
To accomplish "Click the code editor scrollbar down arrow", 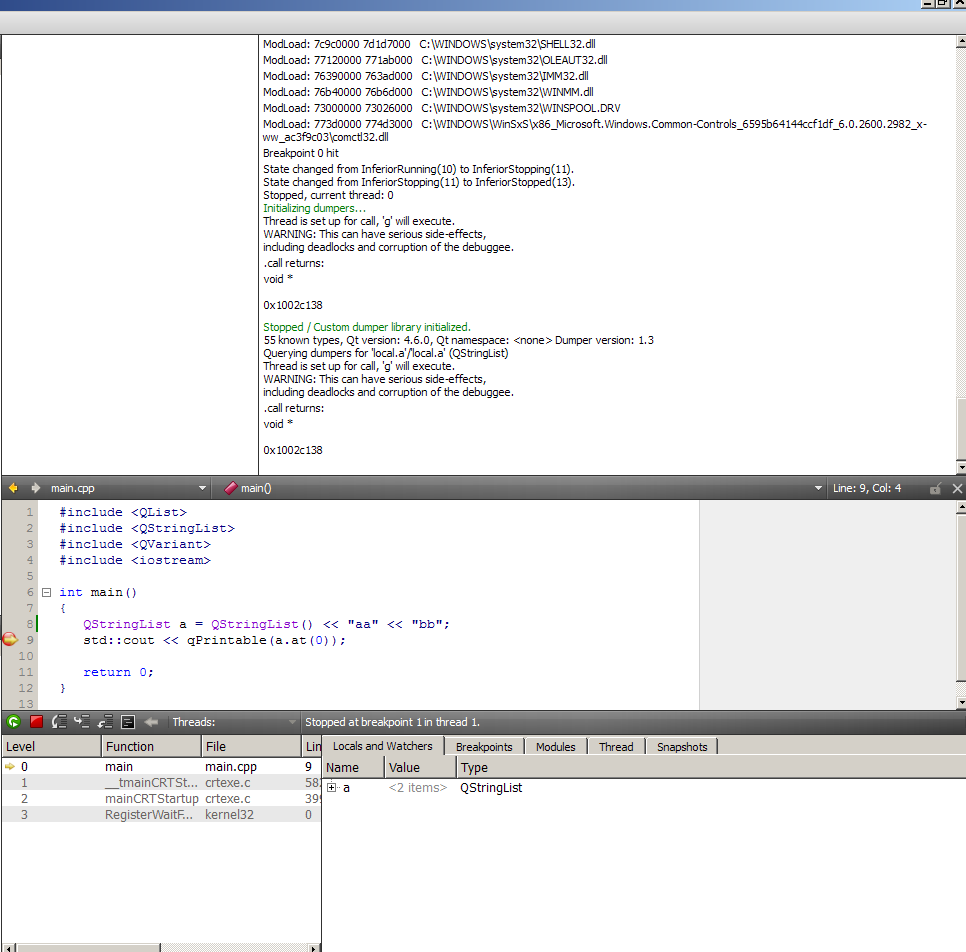I will pyautogui.click(x=961, y=702).
